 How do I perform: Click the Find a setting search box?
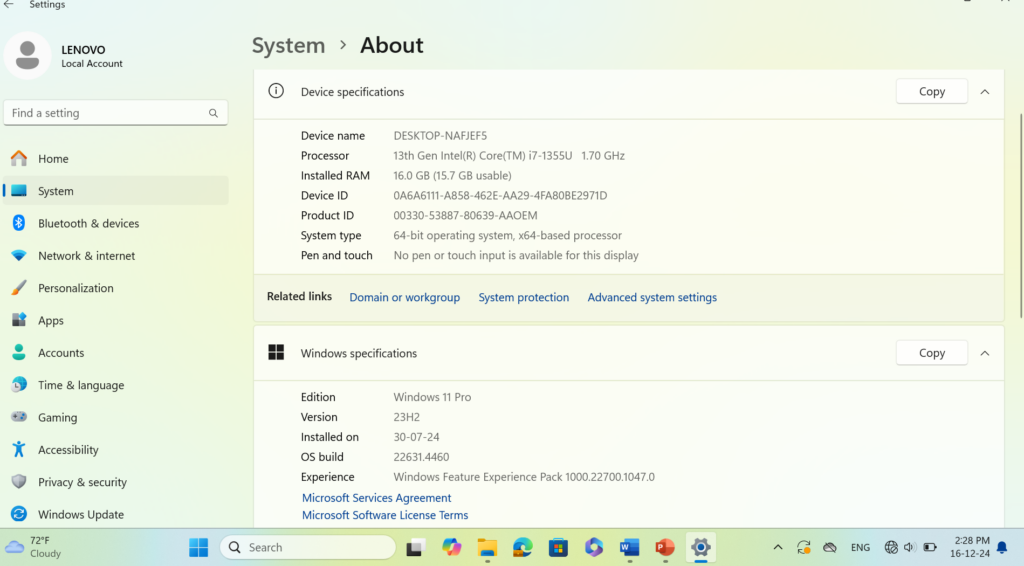click(x=108, y=113)
